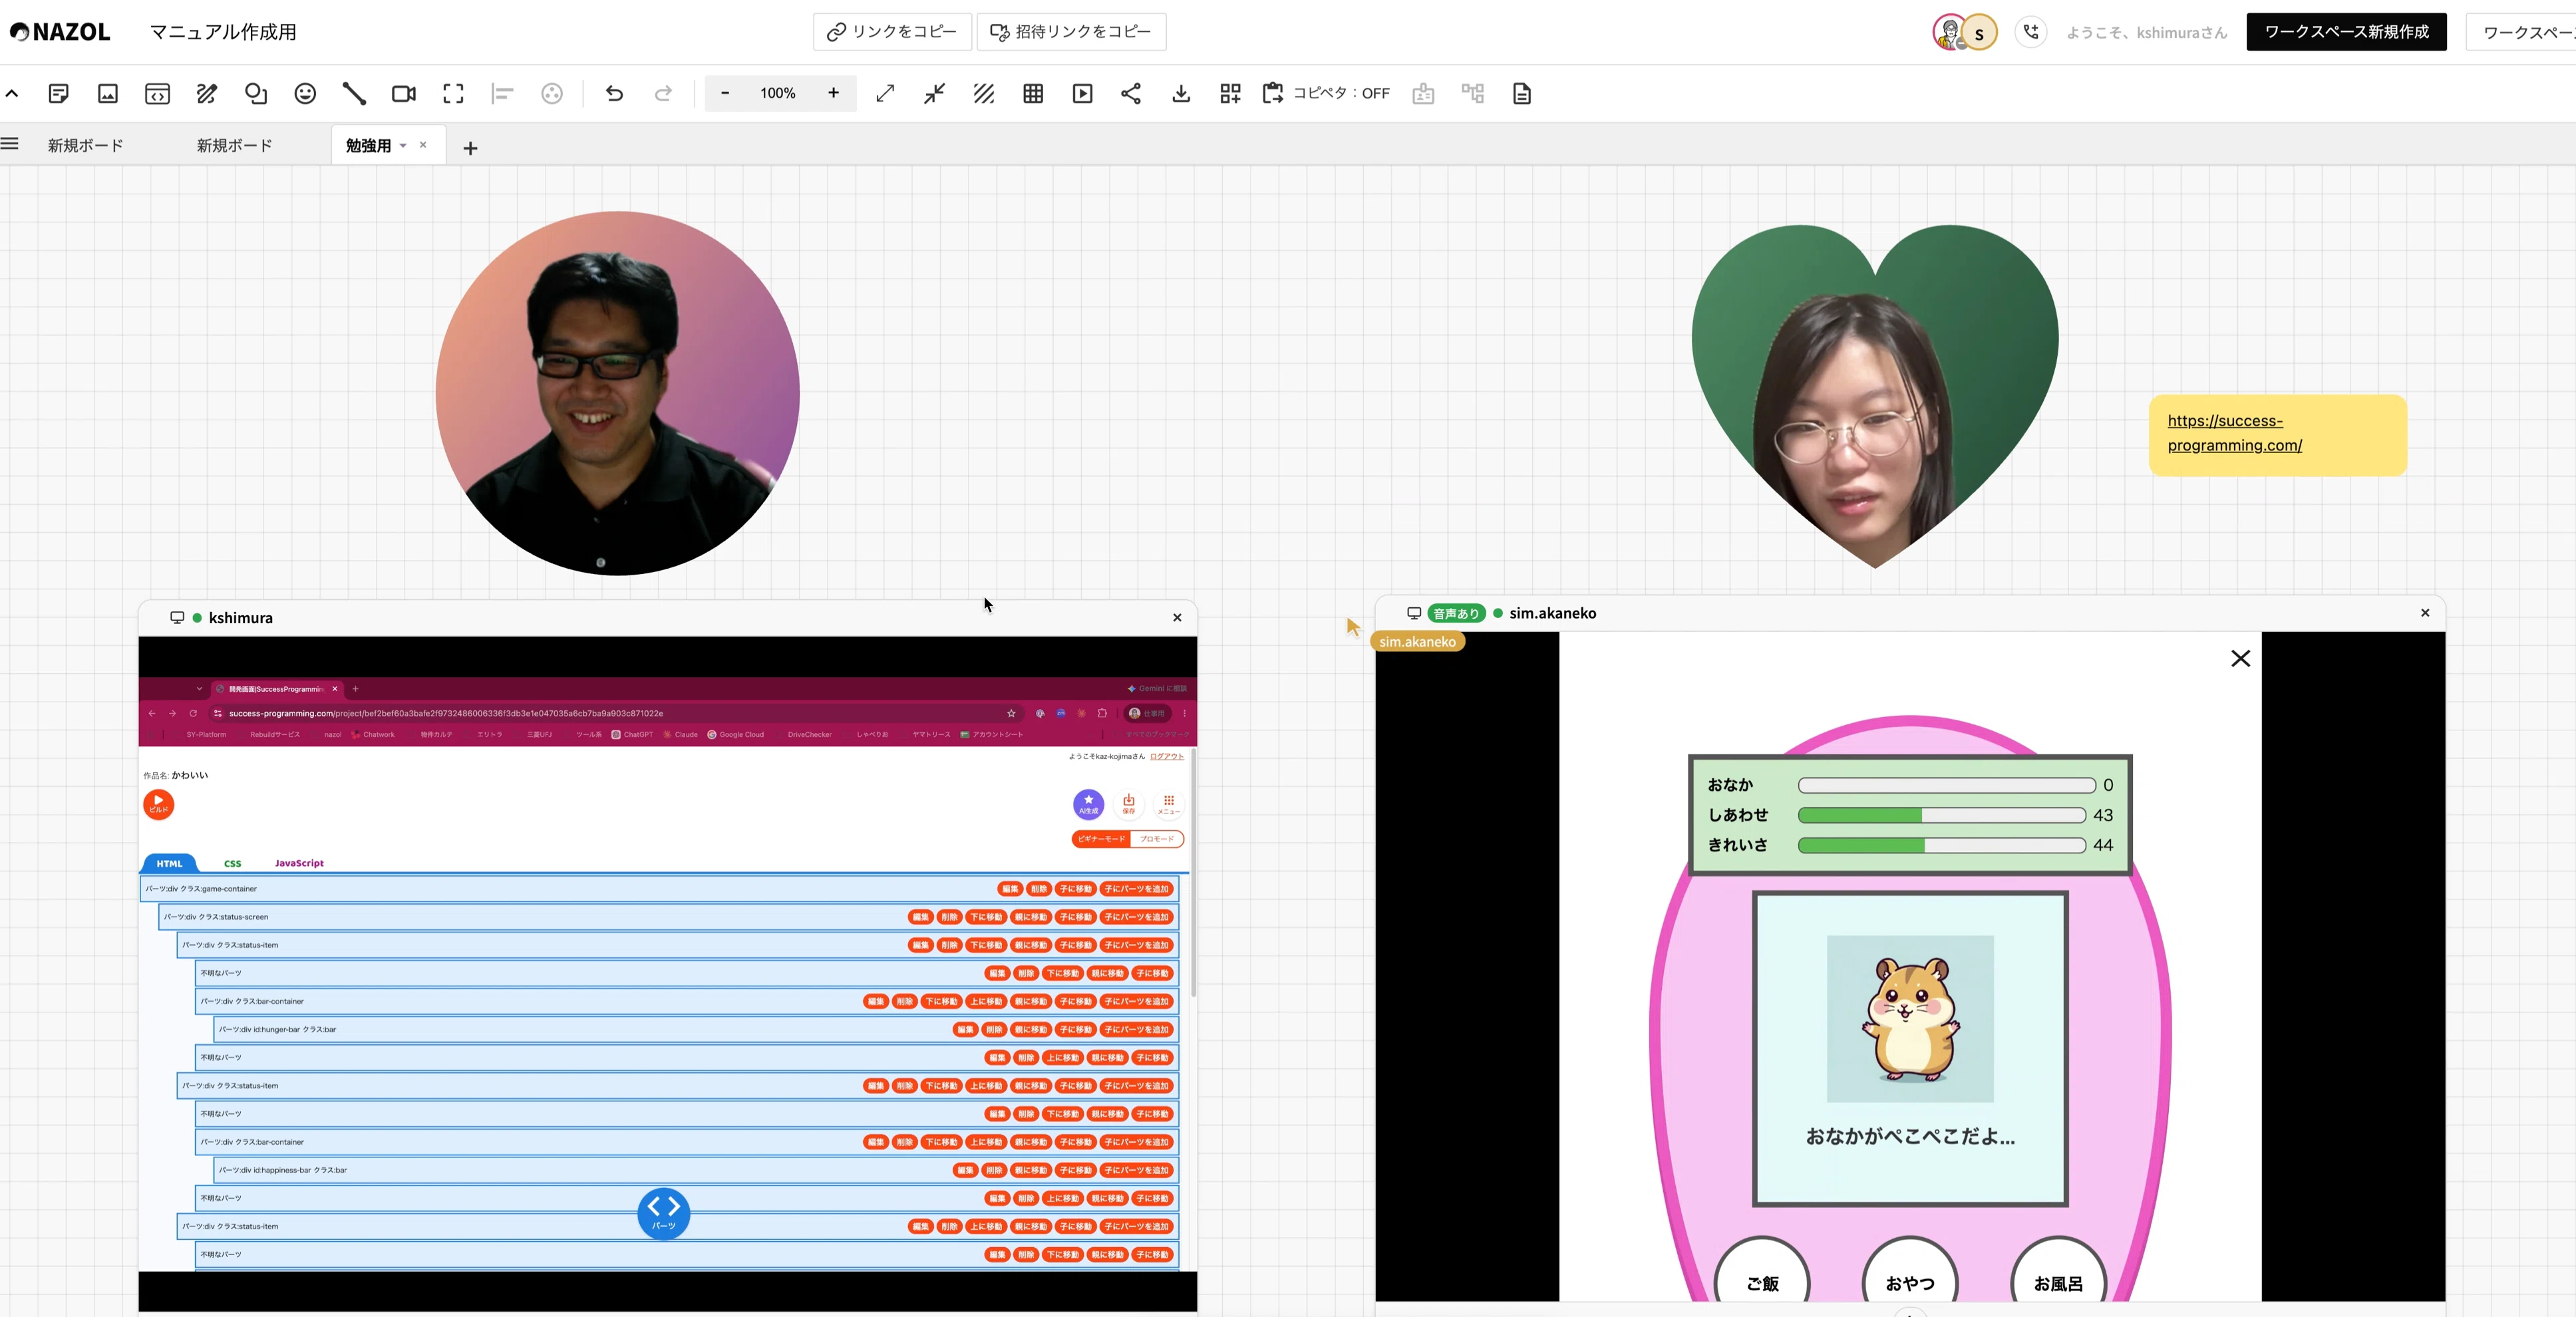This screenshot has height=1317, width=2576.
Task: Add a new board tab
Action: click(x=470, y=148)
